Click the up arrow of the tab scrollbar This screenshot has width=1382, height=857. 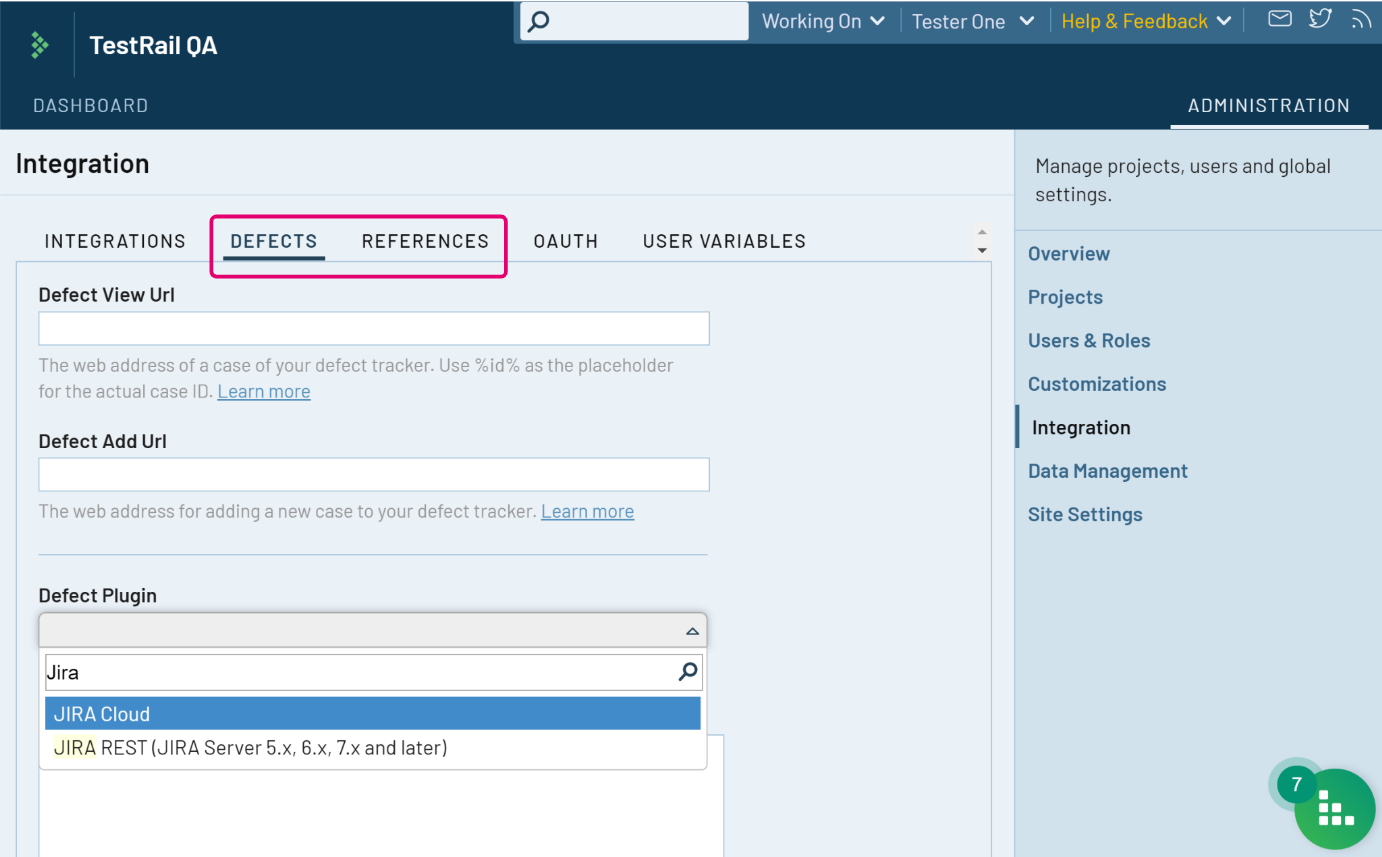click(x=982, y=231)
